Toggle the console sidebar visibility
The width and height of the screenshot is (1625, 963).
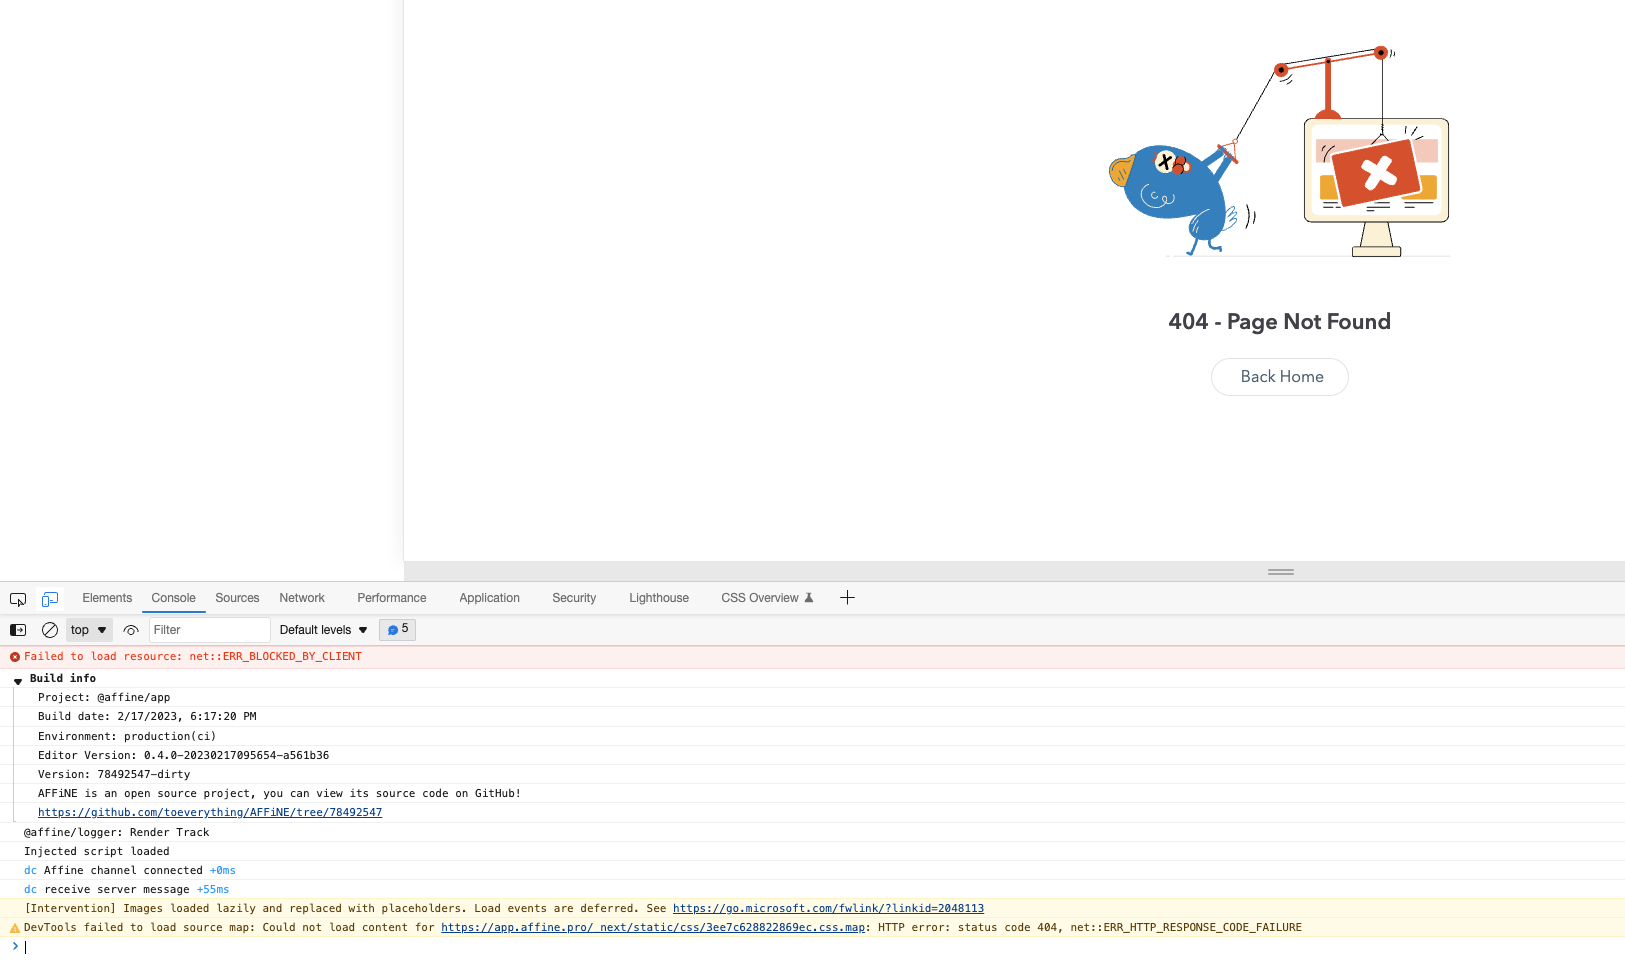pos(17,630)
